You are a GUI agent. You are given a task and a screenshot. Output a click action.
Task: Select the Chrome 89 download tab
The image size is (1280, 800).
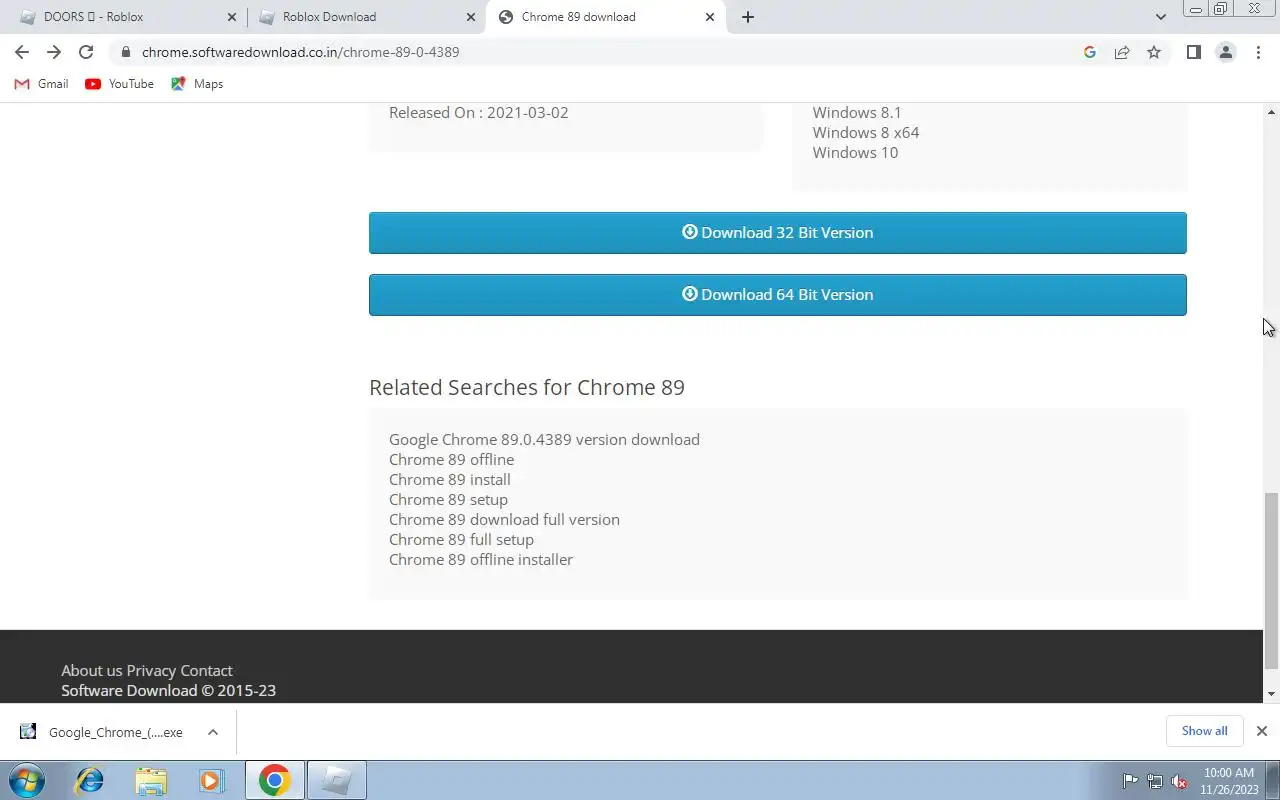pos(605,17)
